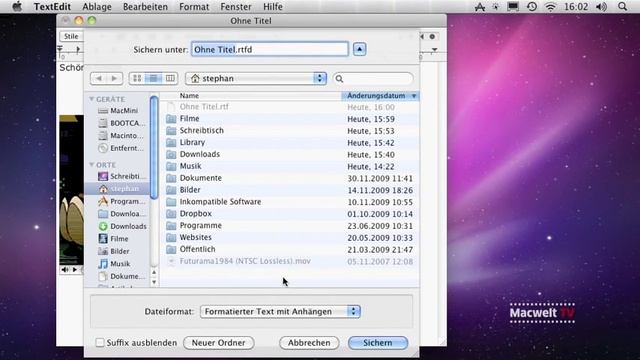Switch to list view

[x=153, y=78]
